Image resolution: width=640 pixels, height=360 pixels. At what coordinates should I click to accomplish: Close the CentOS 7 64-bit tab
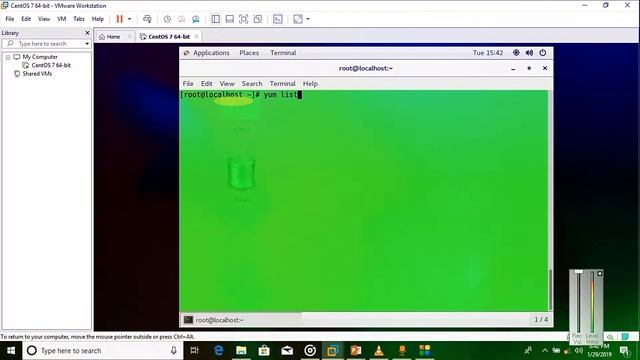coord(196,37)
